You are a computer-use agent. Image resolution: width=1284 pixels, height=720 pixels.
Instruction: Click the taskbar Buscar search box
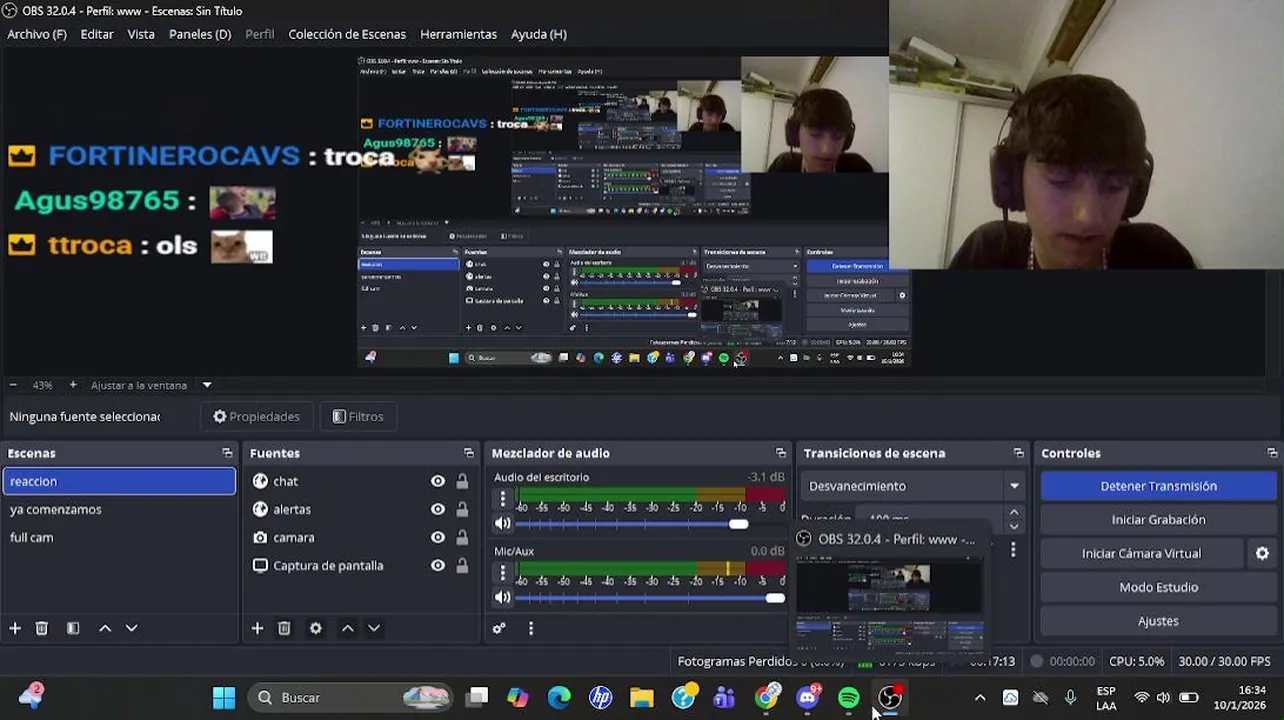(350, 697)
